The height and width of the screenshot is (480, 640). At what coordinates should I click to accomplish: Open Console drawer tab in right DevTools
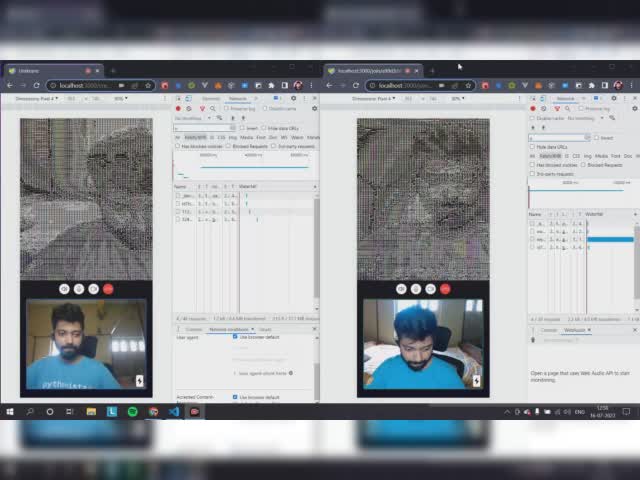[549, 329]
